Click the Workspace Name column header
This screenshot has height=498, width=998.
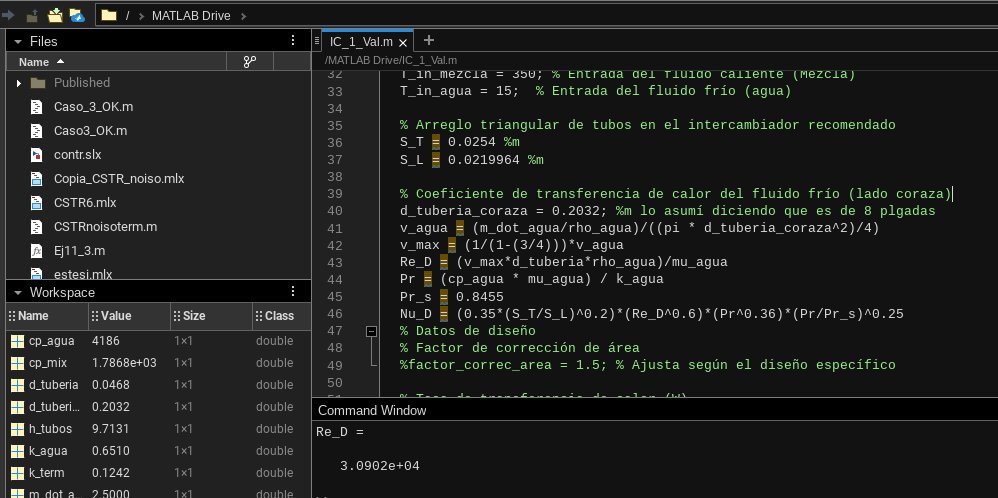[x=47, y=316]
